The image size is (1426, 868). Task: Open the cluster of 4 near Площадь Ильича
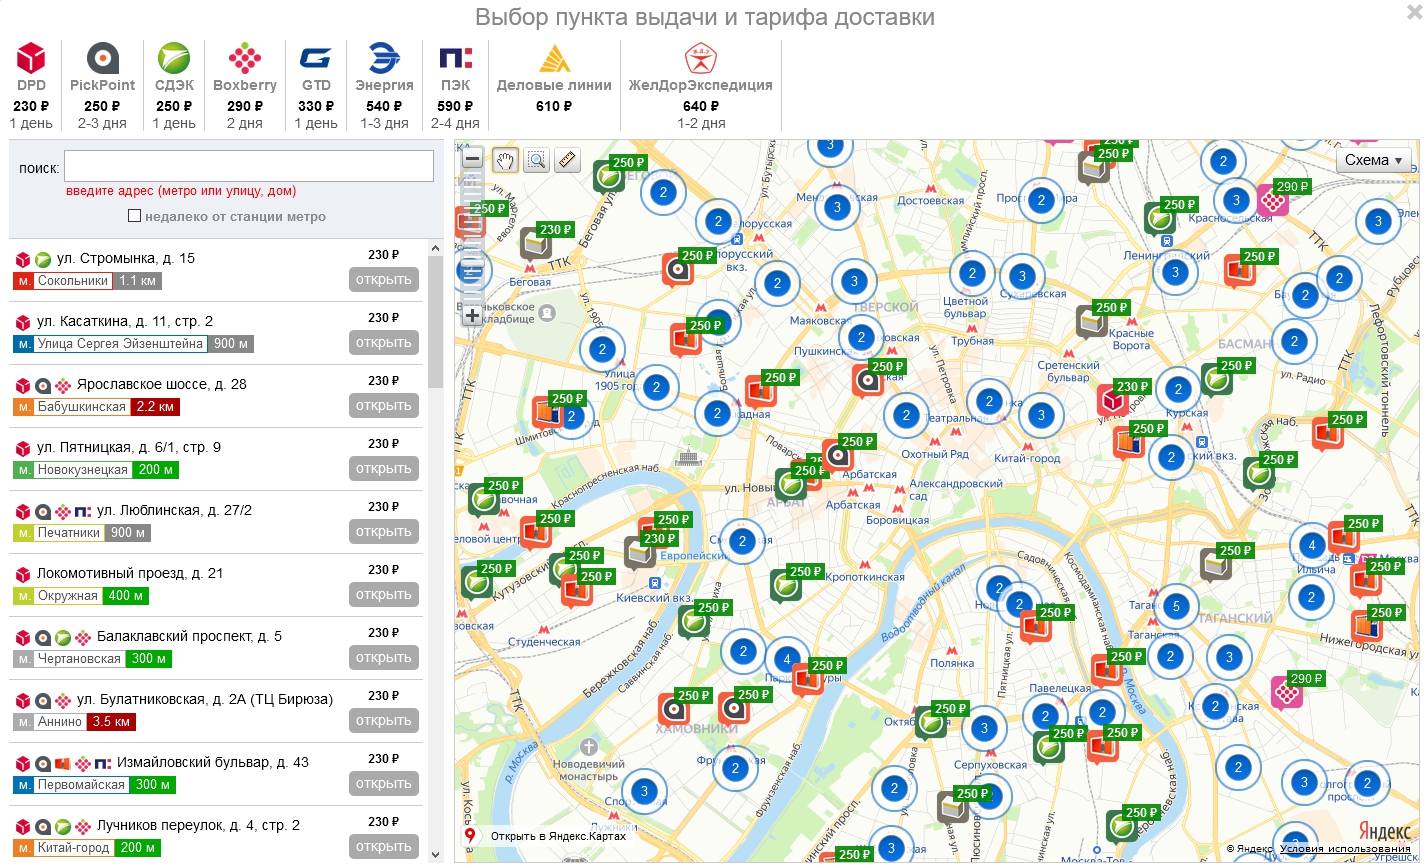coord(1311,545)
